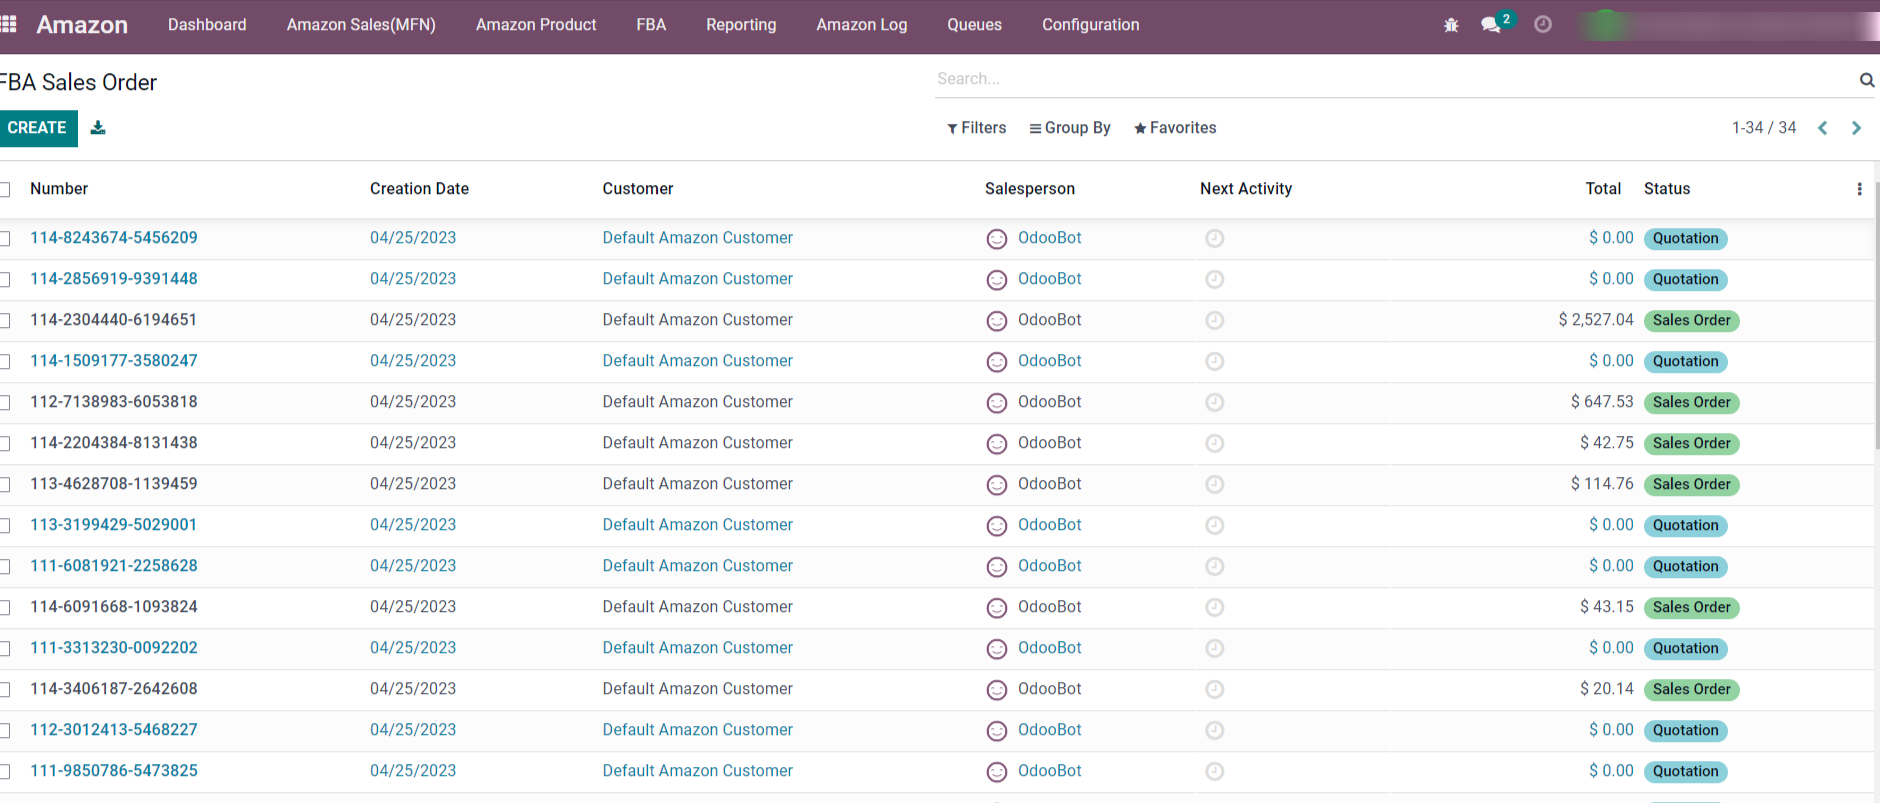Expand the Filters dropdown

[x=977, y=128]
